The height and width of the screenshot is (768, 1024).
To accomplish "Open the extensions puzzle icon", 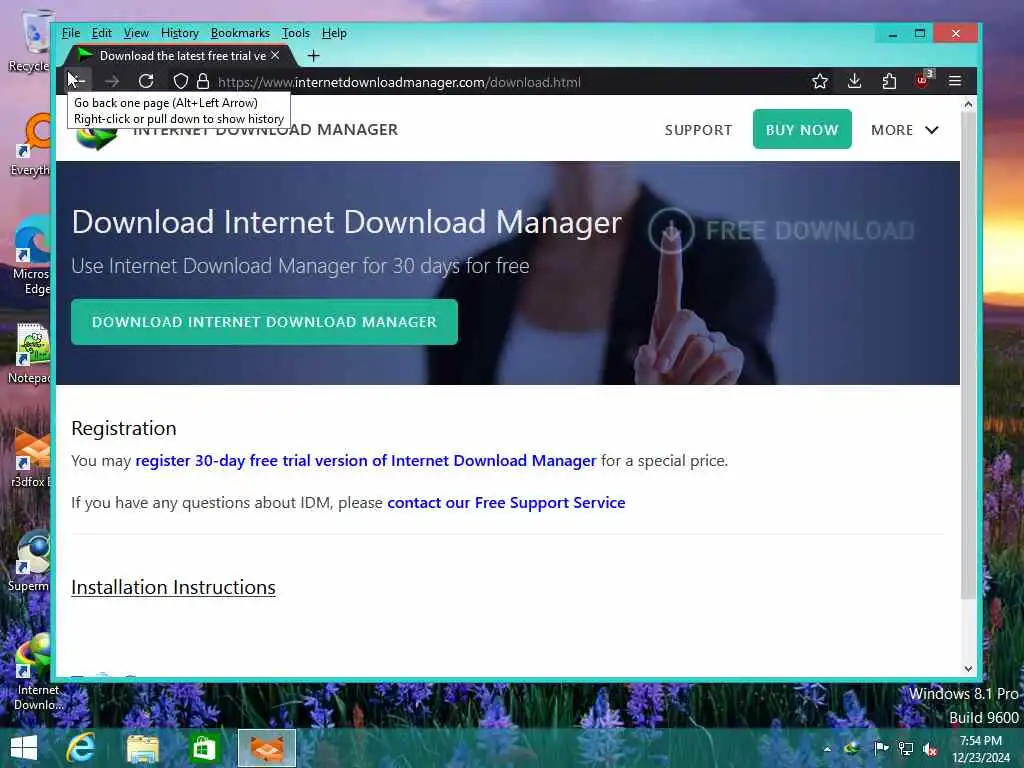I will [889, 81].
